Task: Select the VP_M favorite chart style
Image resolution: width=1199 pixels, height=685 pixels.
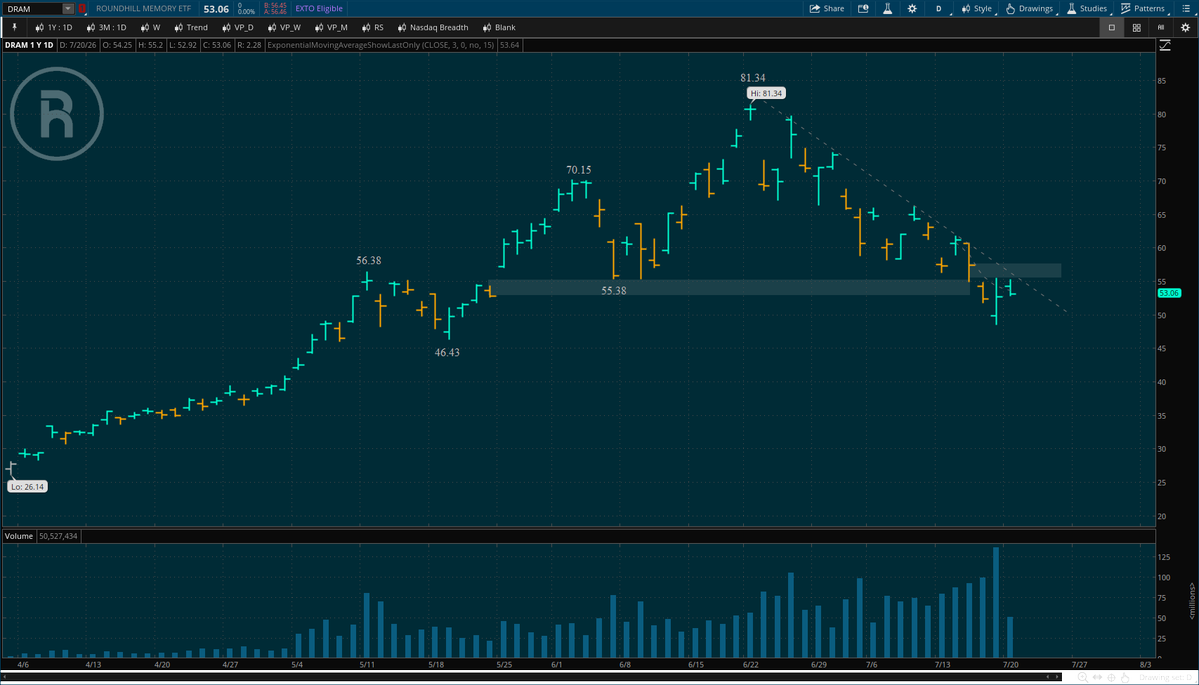Action: point(330,28)
